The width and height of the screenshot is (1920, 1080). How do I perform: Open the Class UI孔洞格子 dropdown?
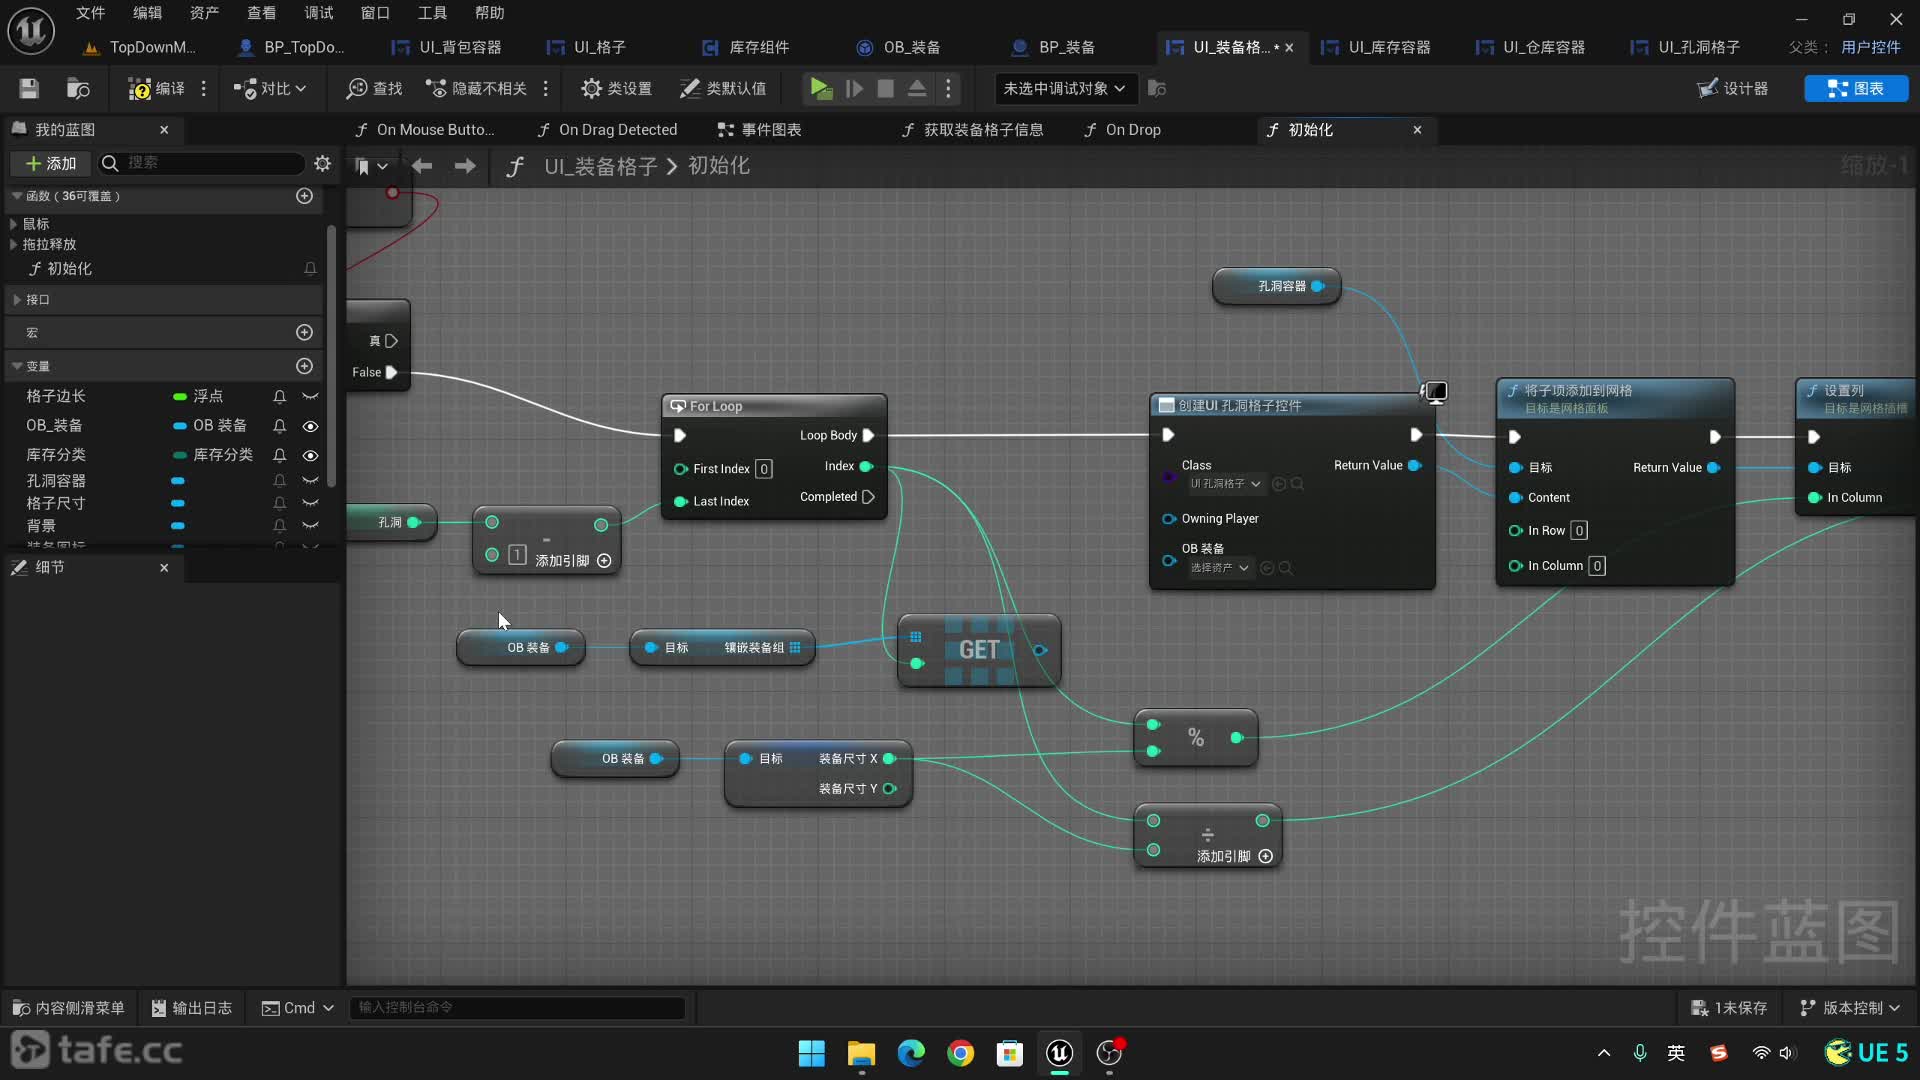point(1225,484)
